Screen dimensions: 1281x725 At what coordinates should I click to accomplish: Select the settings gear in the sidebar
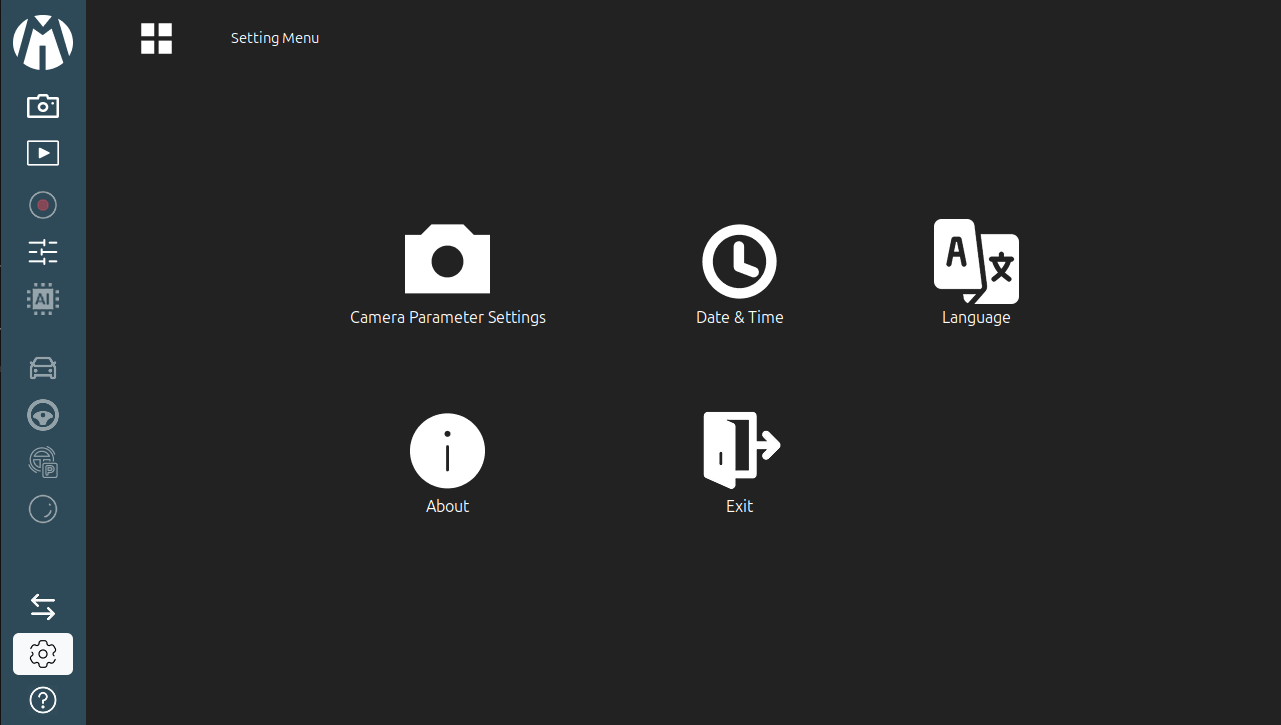click(x=43, y=654)
